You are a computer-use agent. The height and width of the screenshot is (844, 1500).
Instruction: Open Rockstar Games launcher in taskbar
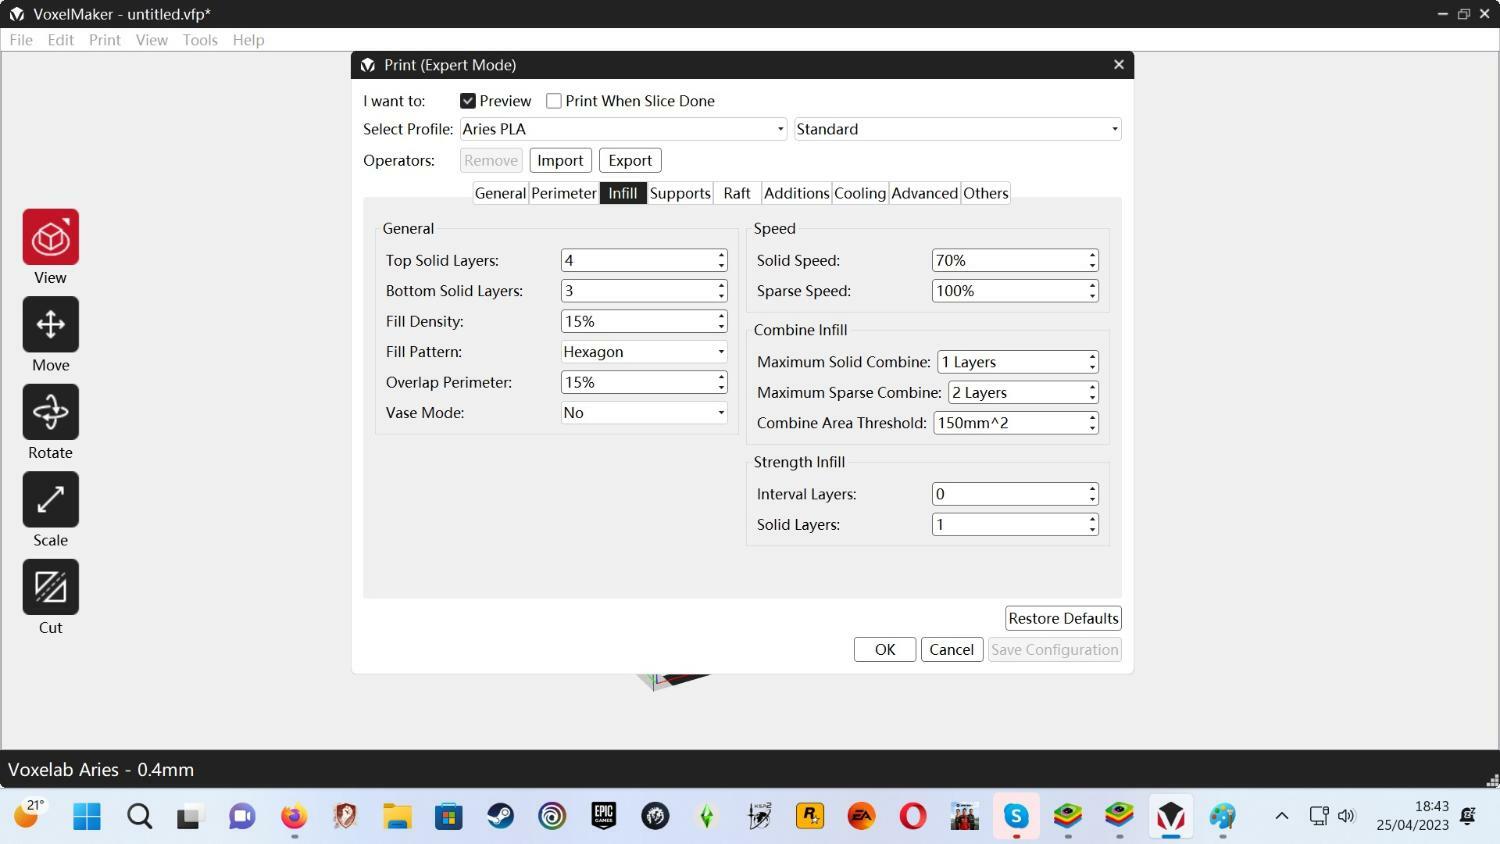[x=809, y=817]
